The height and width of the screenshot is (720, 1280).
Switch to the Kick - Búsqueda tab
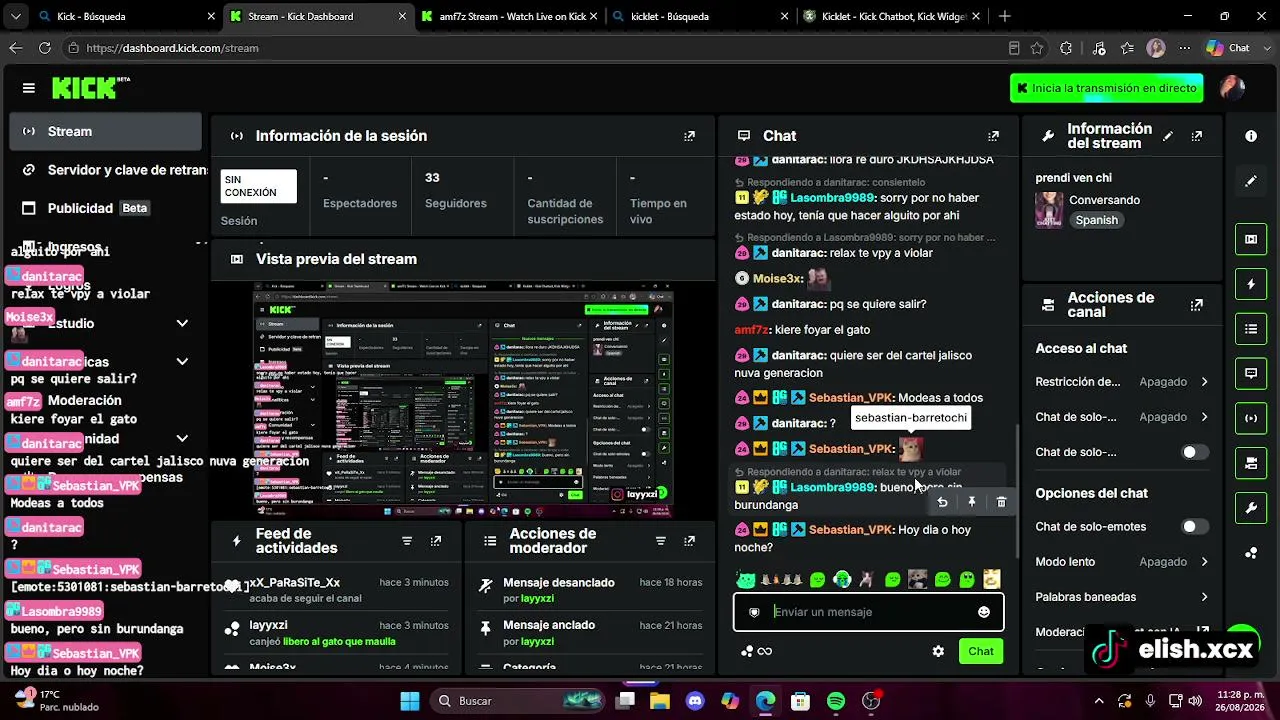(x=127, y=16)
